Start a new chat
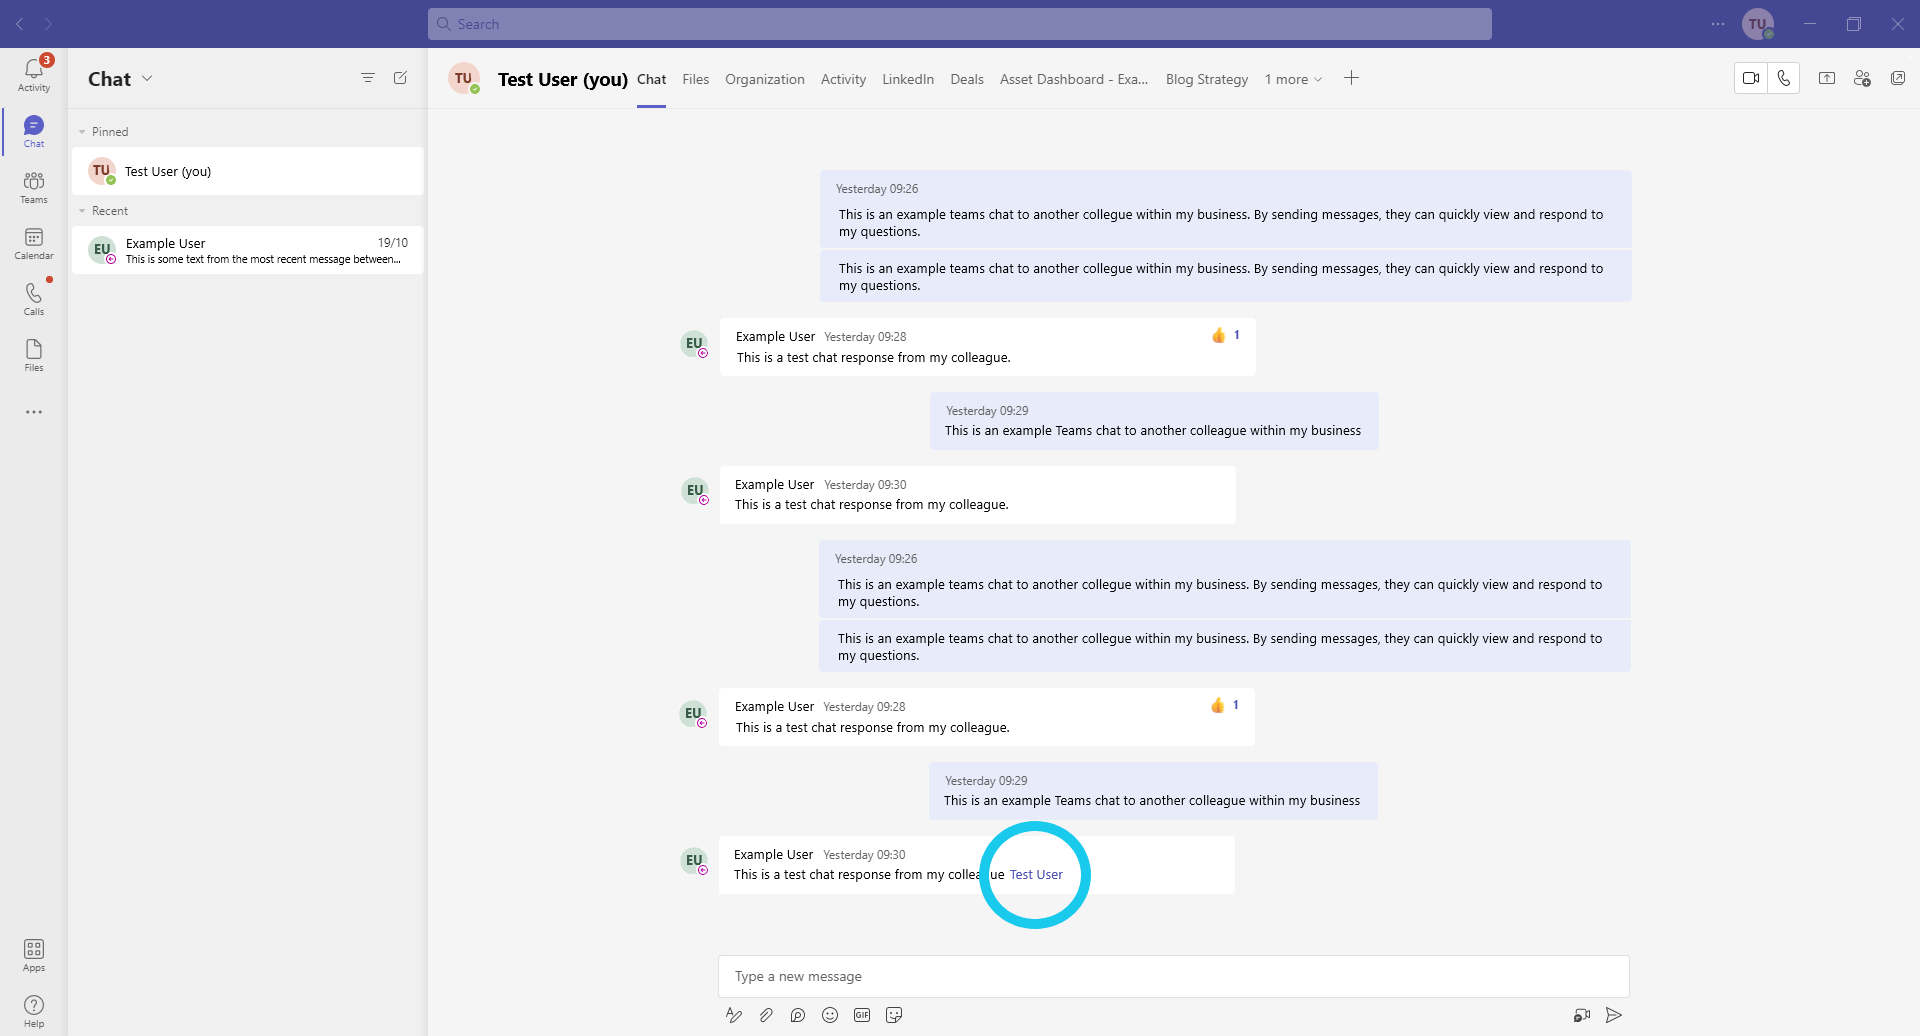 click(x=400, y=78)
